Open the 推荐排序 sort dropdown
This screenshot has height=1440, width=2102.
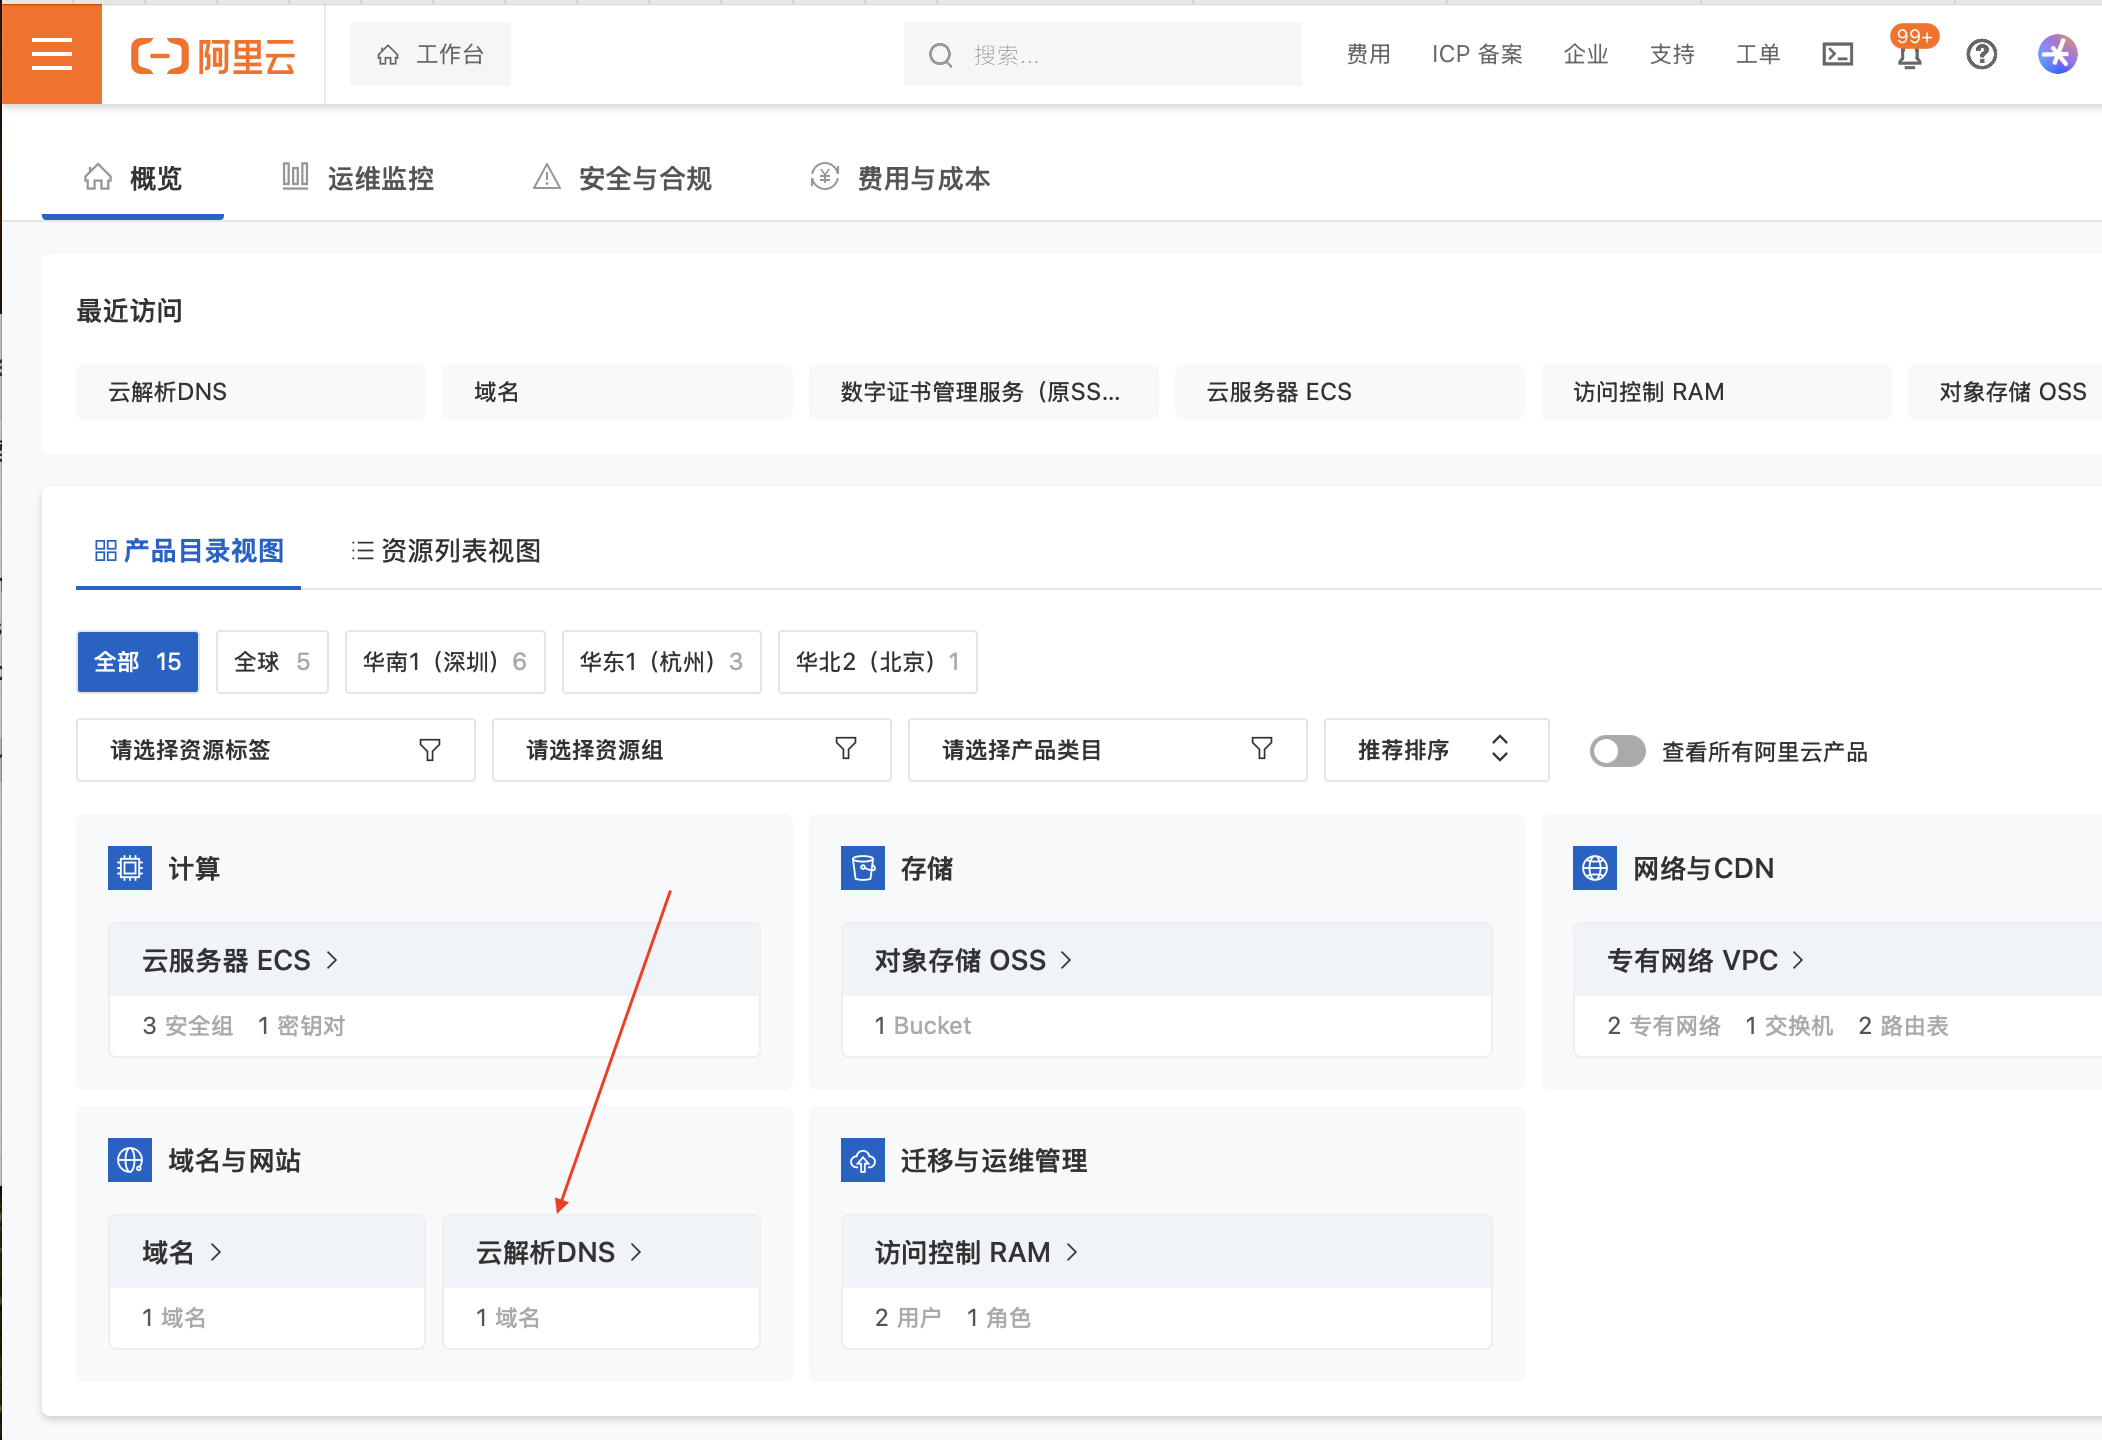pos(1437,750)
